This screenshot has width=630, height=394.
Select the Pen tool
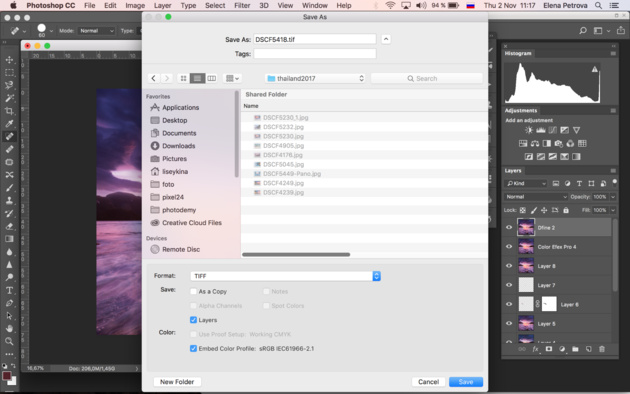[9, 303]
